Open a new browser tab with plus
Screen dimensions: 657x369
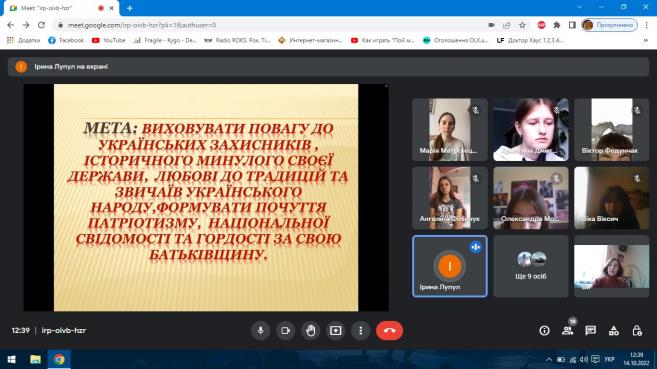pos(129,8)
